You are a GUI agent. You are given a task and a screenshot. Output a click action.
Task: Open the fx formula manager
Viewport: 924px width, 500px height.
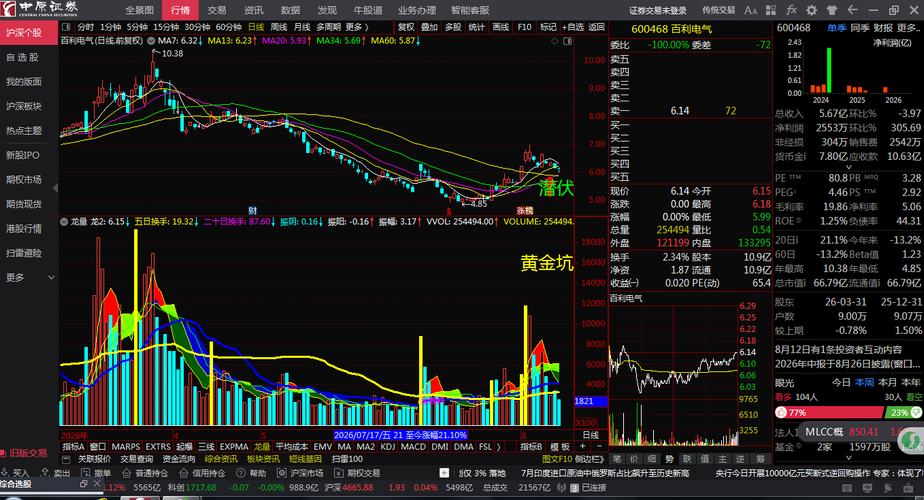(x=791, y=10)
